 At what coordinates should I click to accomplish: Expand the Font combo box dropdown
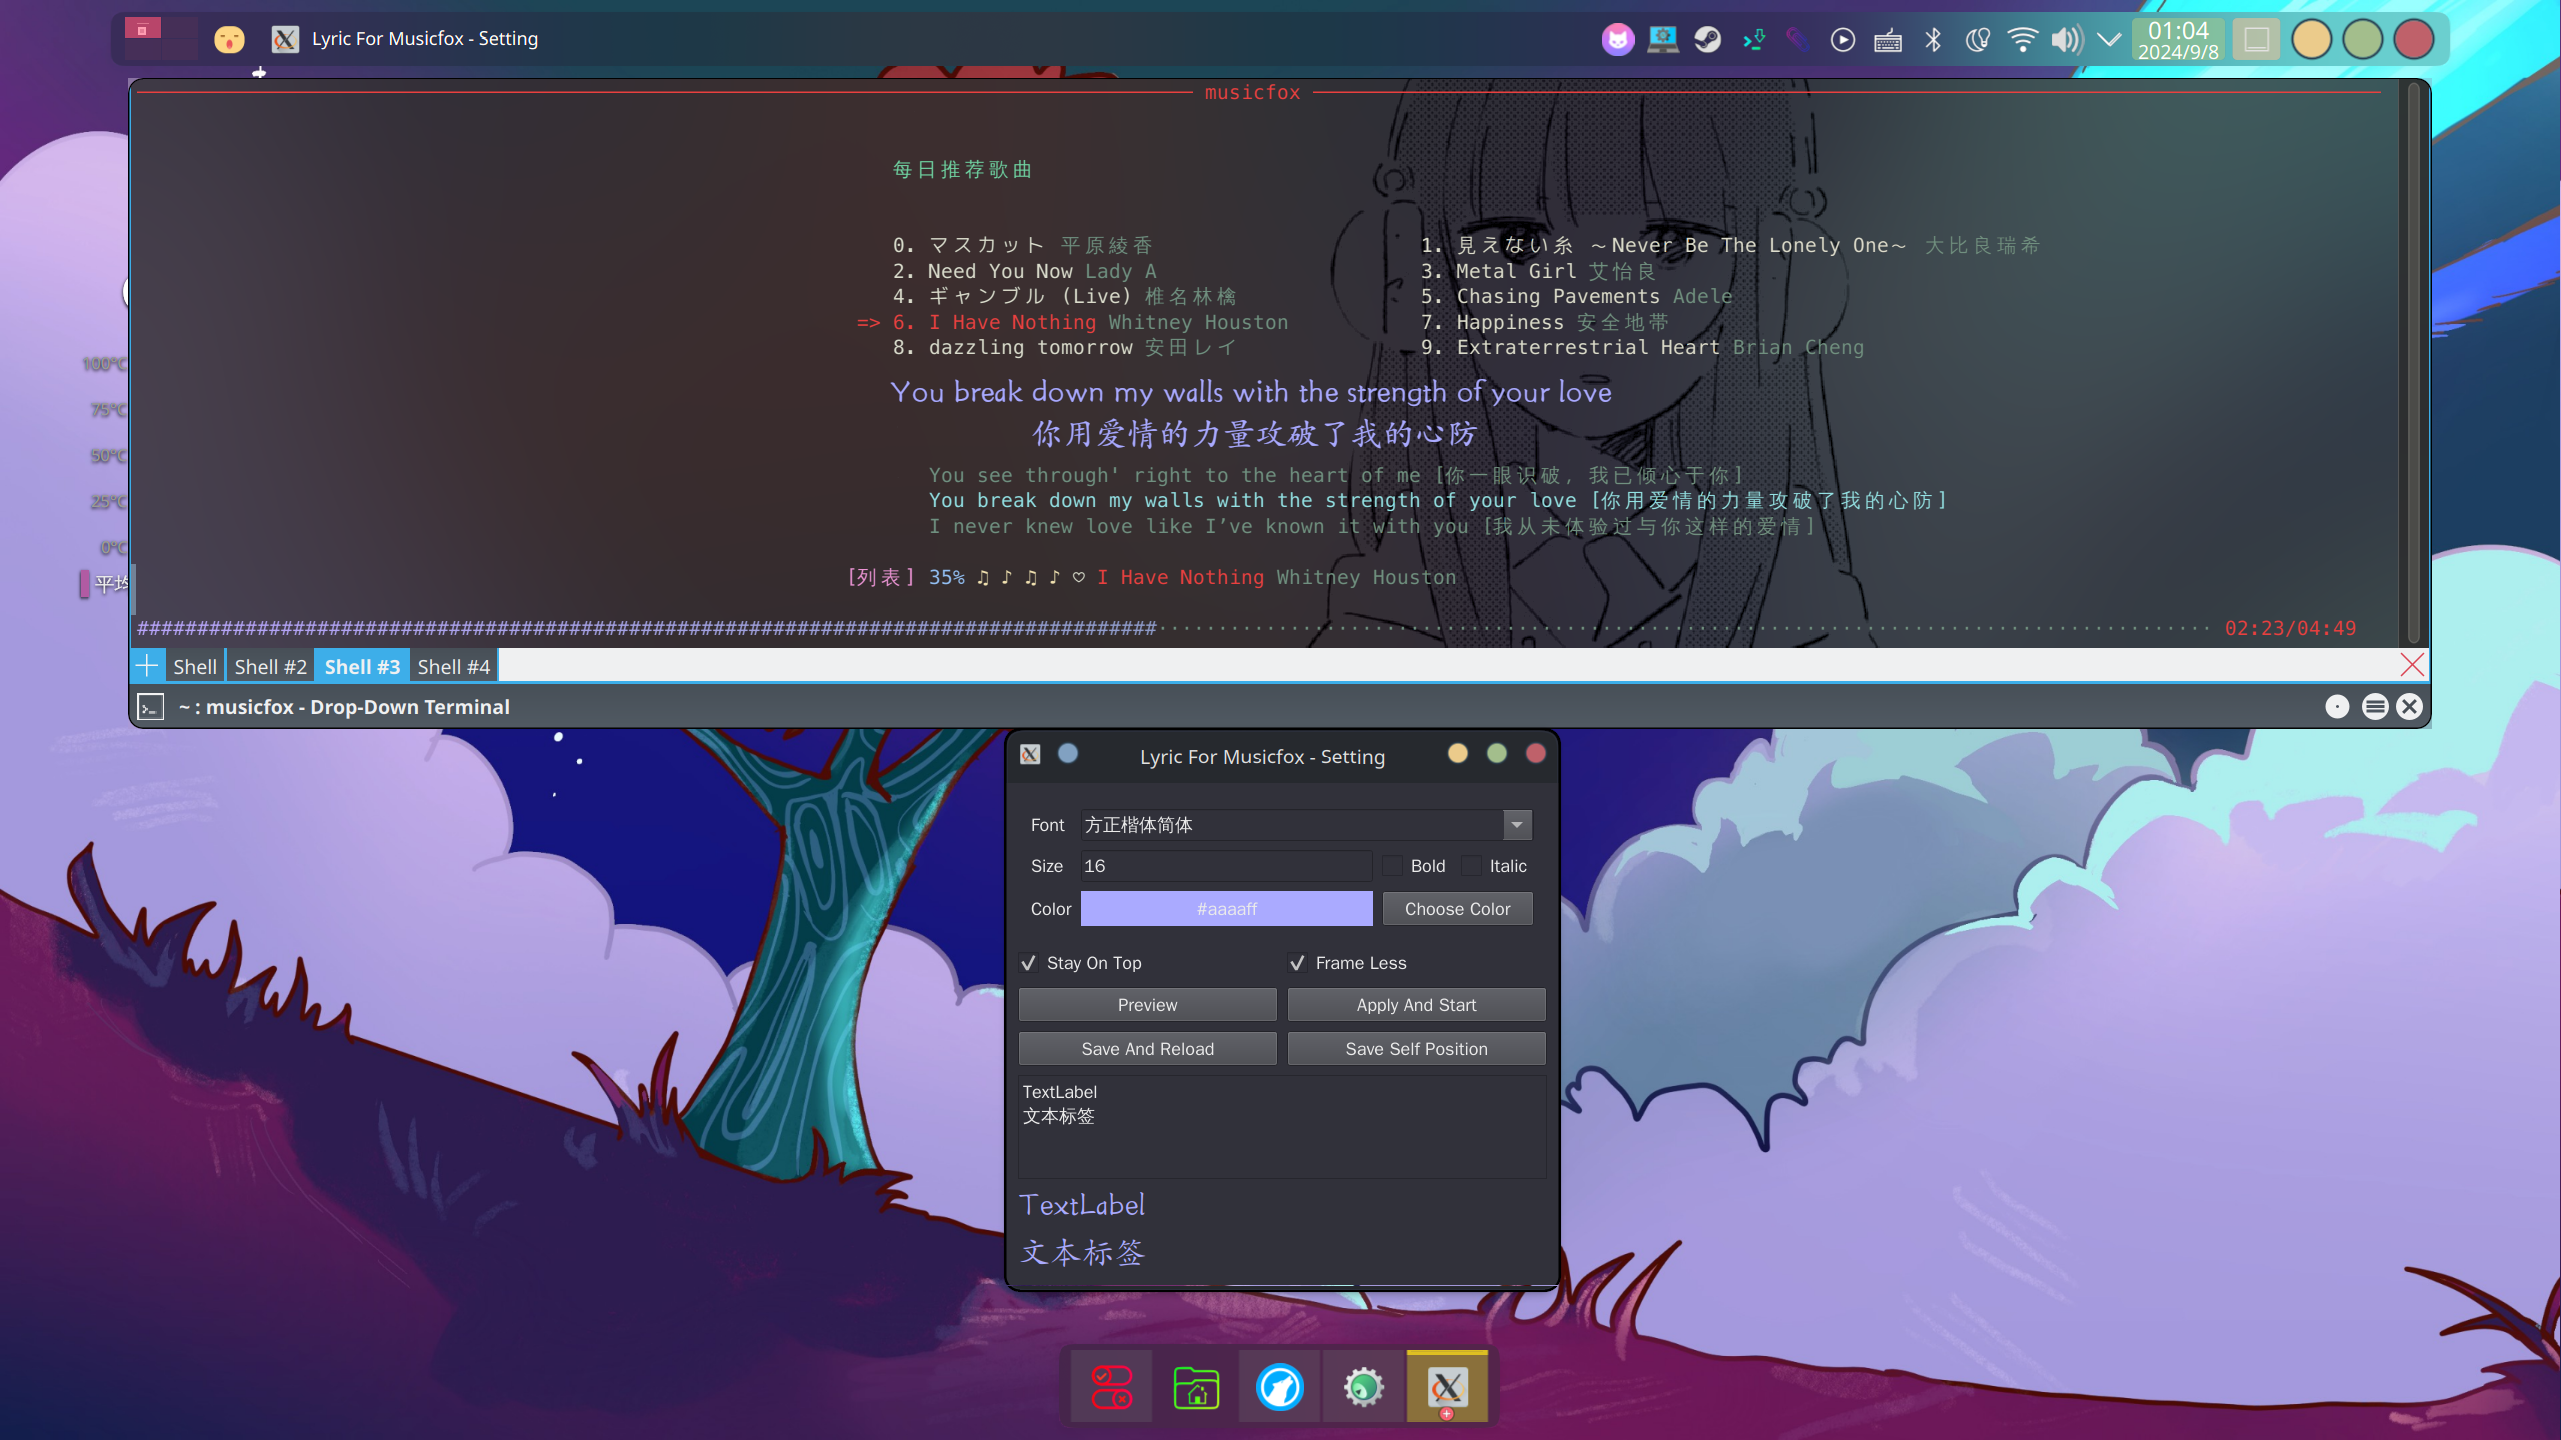pos(1516,825)
